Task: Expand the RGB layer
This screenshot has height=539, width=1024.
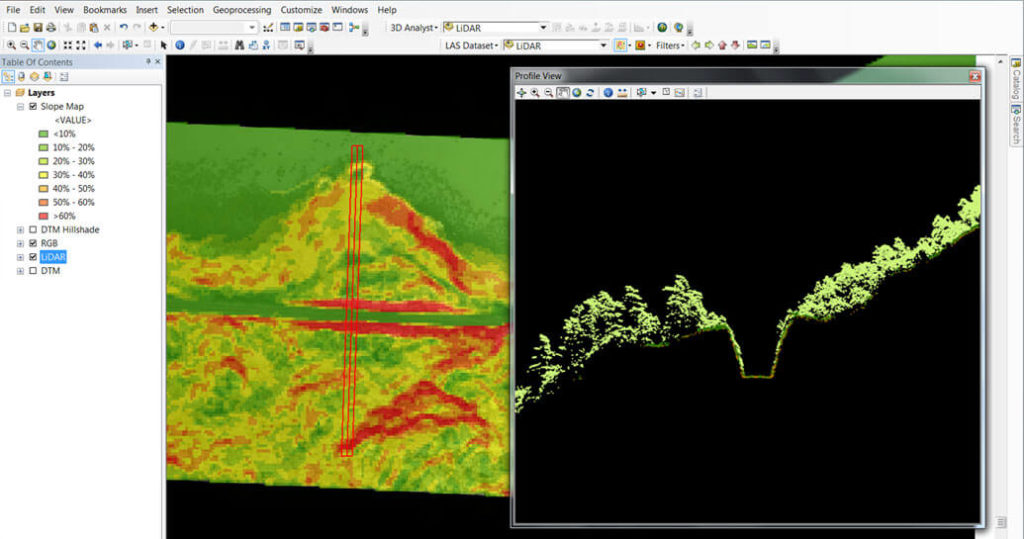Action: click(20, 243)
